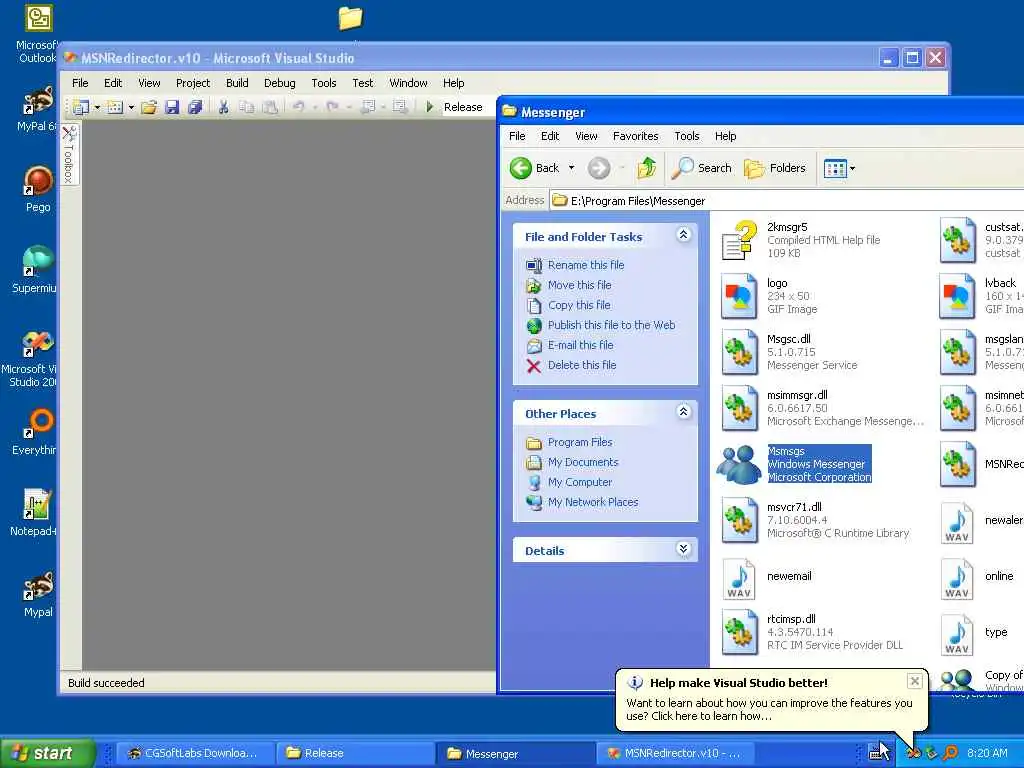Screen dimensions: 1024x768
Task: Click Visual Studio tray icon under balloon
Action: tap(913, 753)
